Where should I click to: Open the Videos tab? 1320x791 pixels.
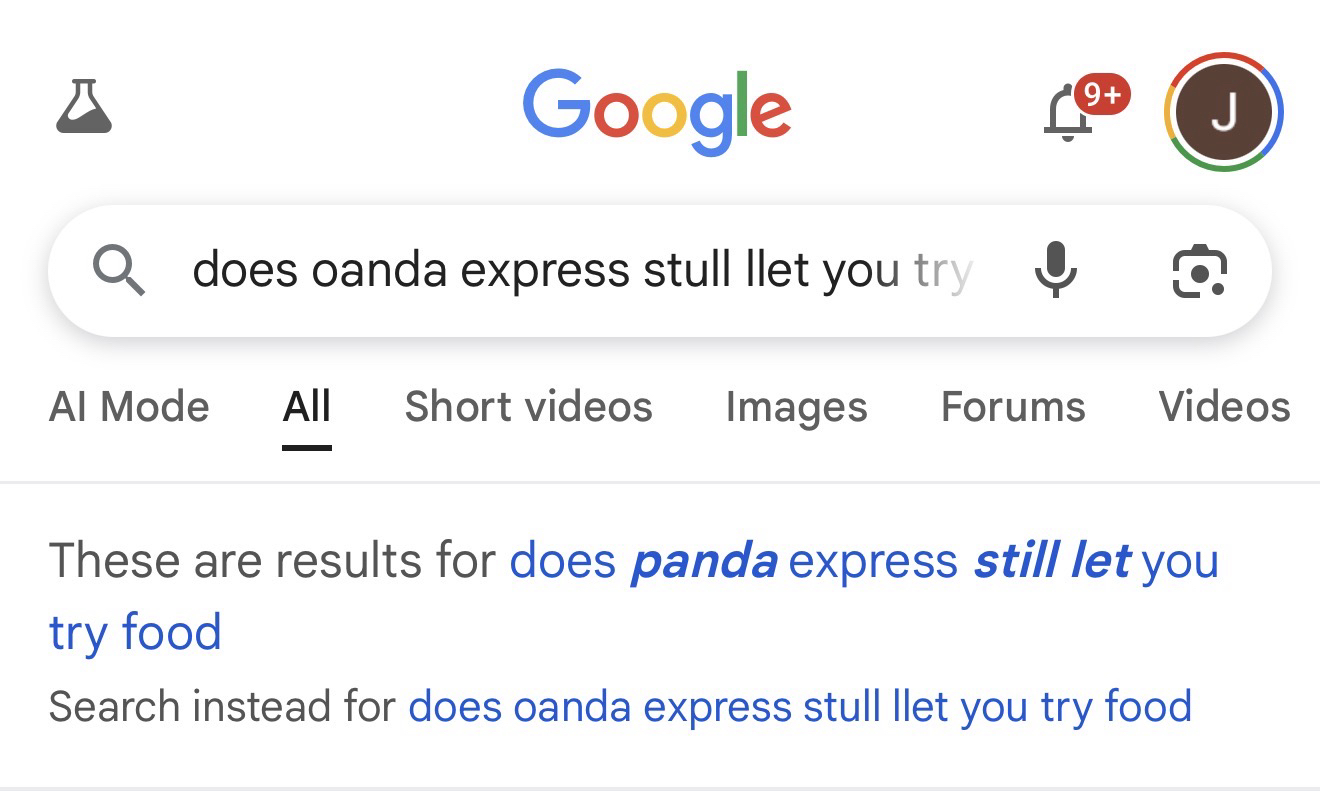click(x=1224, y=407)
